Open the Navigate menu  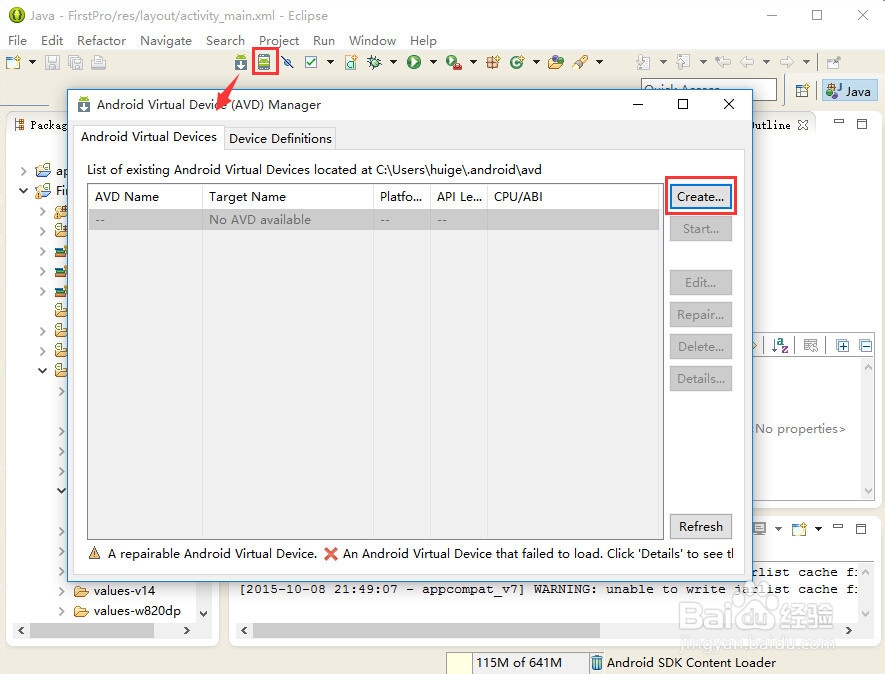pos(165,41)
